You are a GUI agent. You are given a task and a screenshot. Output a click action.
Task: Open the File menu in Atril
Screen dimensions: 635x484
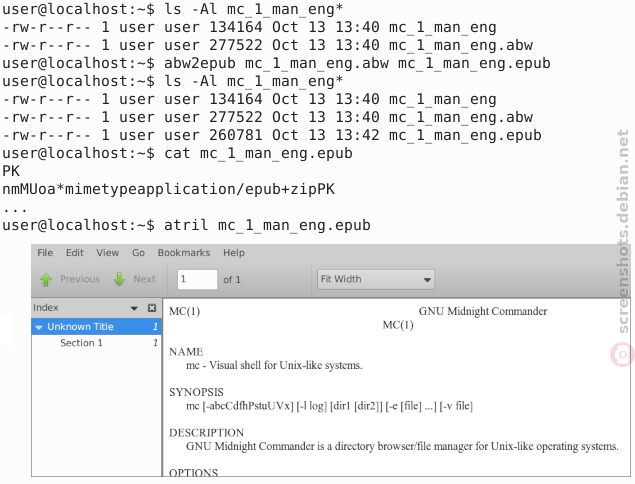(45, 253)
